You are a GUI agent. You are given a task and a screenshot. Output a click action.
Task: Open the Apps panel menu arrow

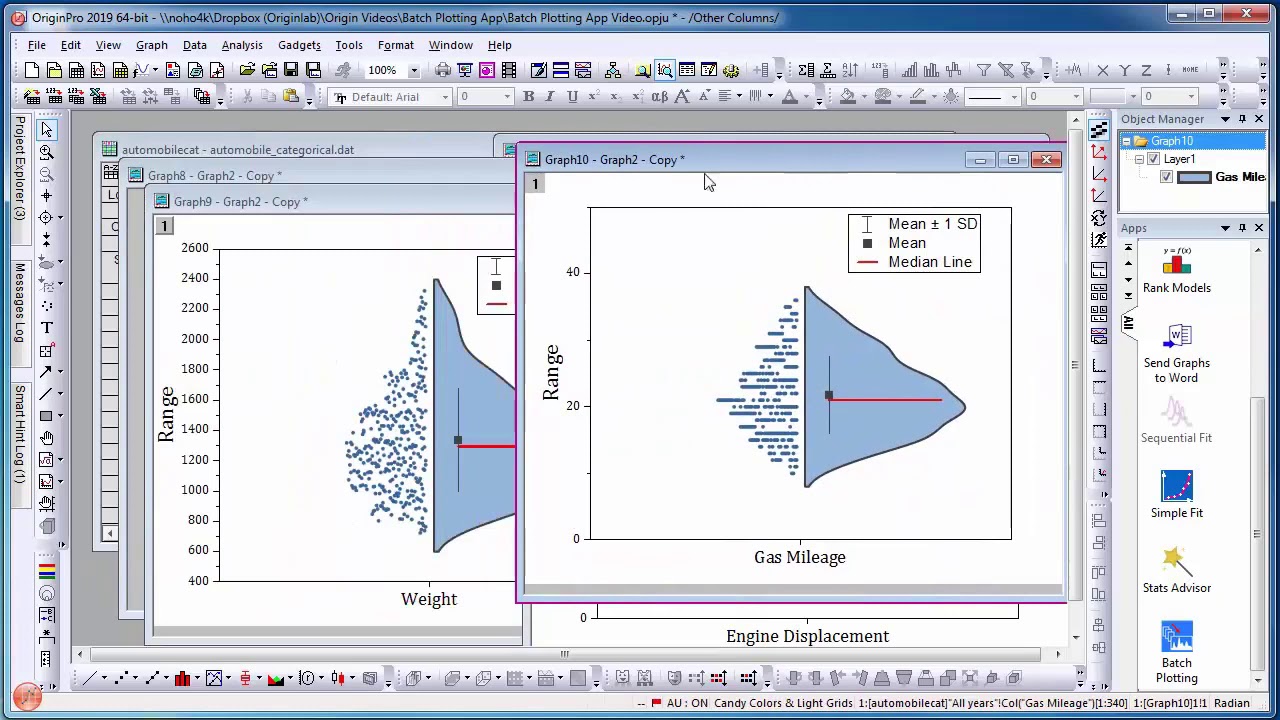pos(1226,228)
